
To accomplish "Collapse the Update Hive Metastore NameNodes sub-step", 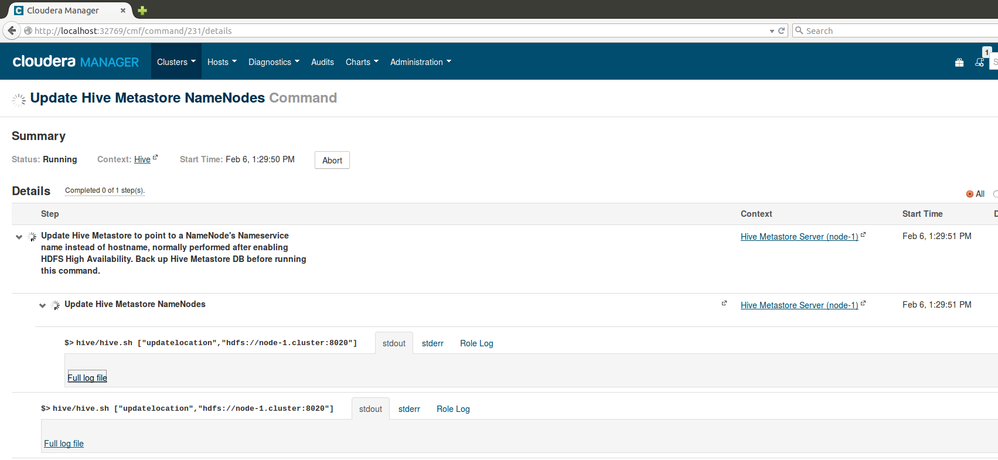I will 43,305.
